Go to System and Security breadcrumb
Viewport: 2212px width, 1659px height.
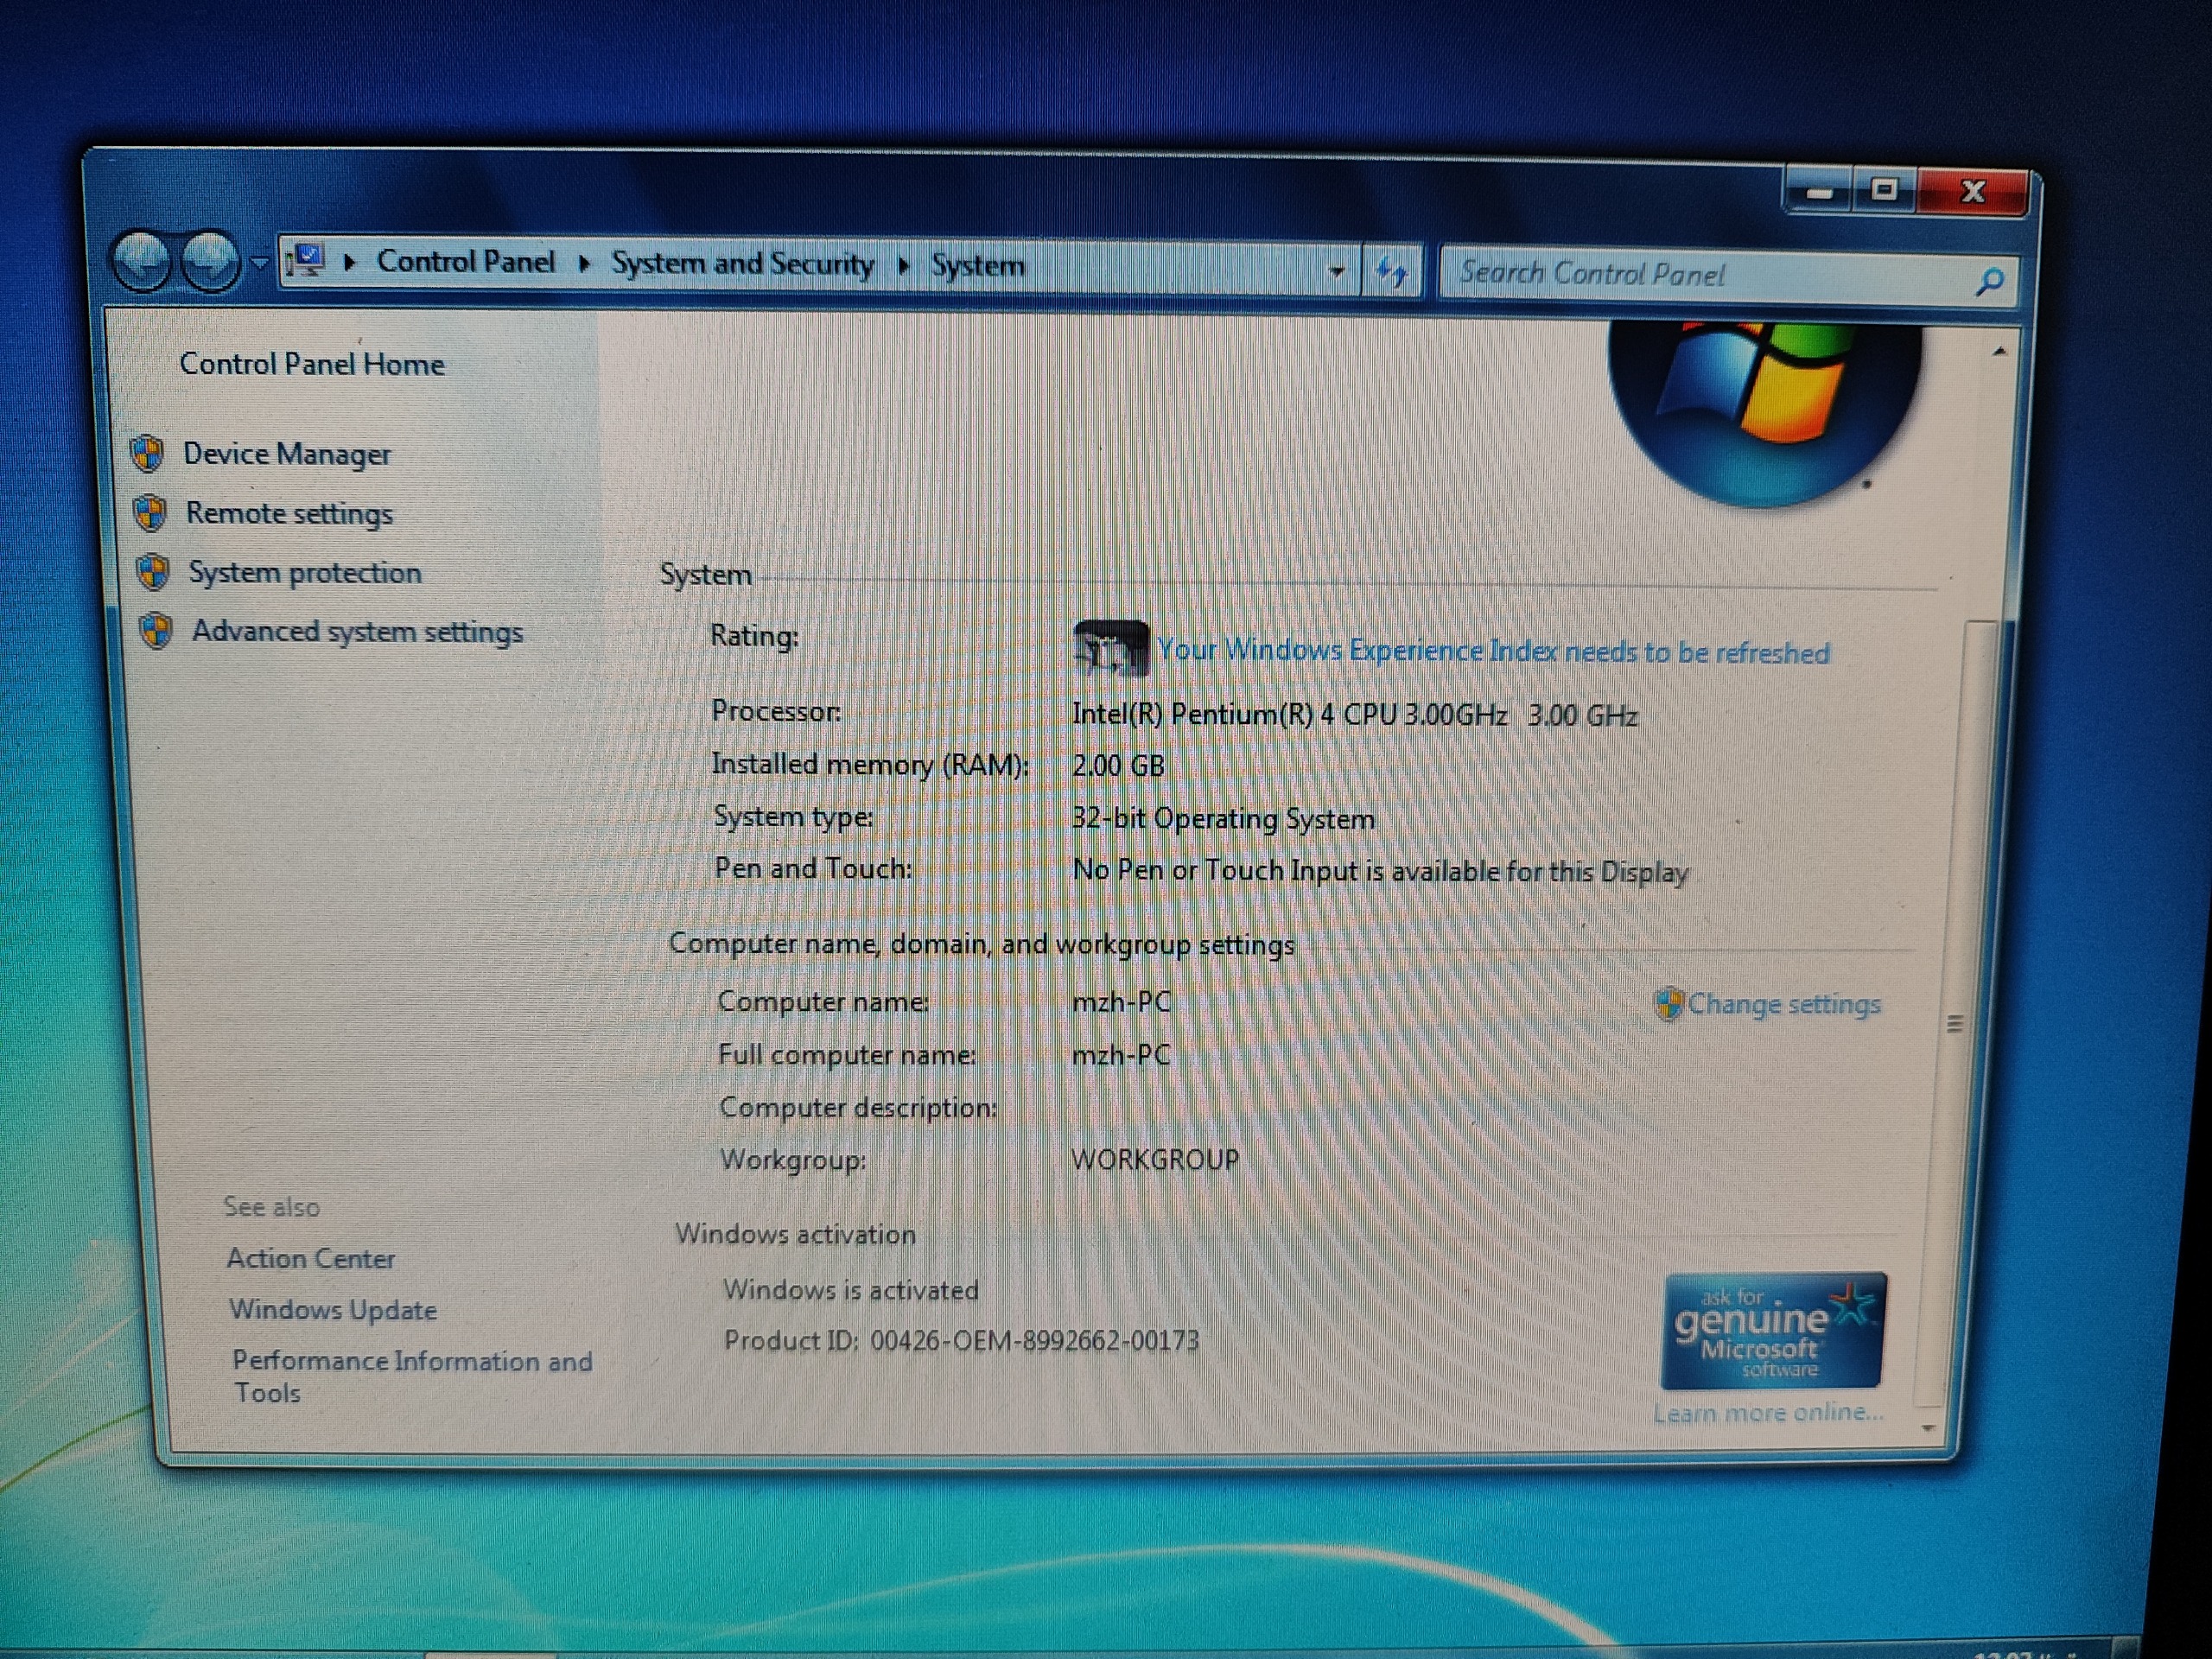pos(742,264)
